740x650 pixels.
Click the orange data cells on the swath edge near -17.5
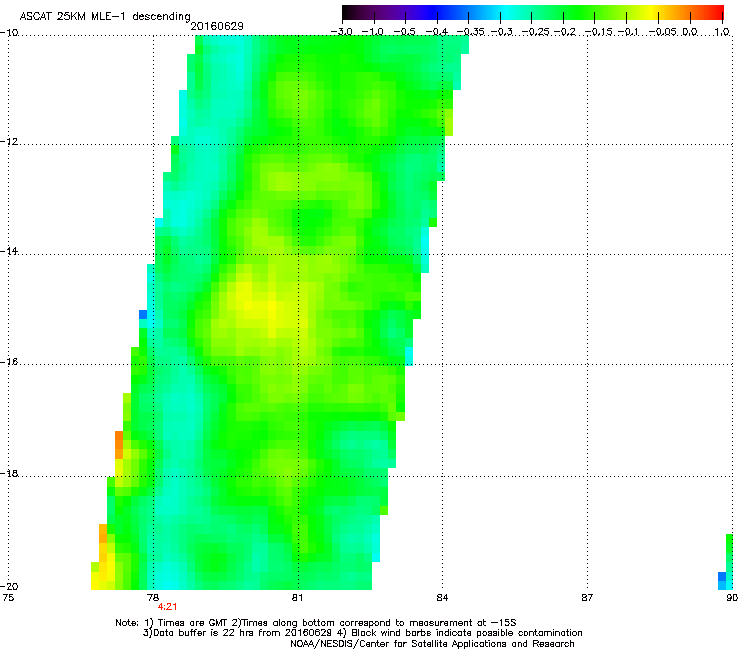[119, 445]
